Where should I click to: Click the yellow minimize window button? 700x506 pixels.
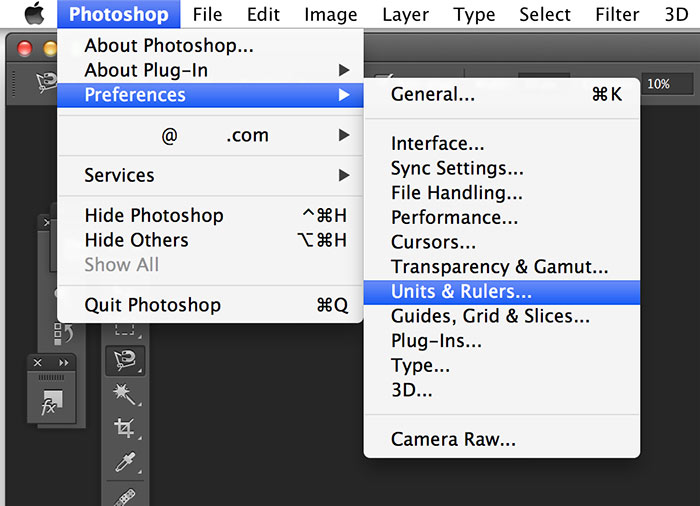pos(50,48)
